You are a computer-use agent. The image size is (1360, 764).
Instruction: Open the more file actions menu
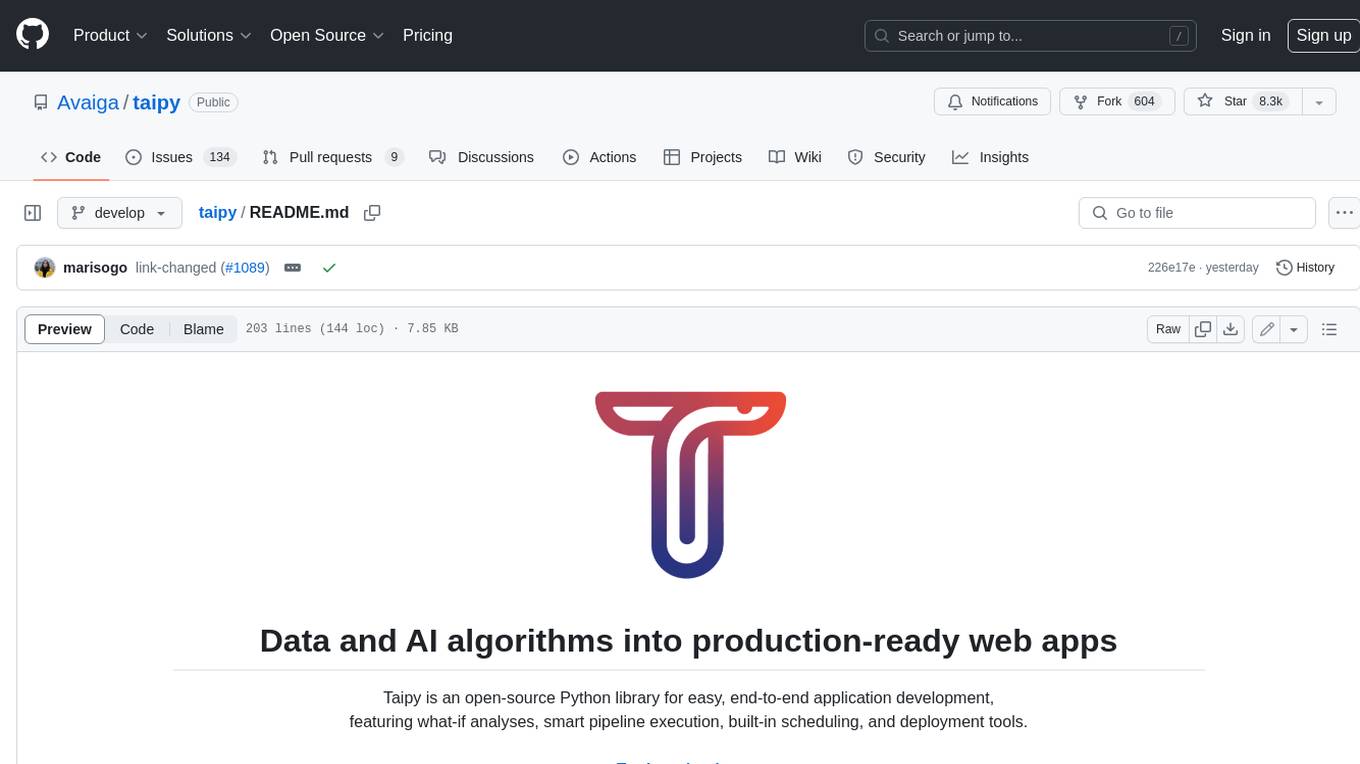tap(1345, 213)
